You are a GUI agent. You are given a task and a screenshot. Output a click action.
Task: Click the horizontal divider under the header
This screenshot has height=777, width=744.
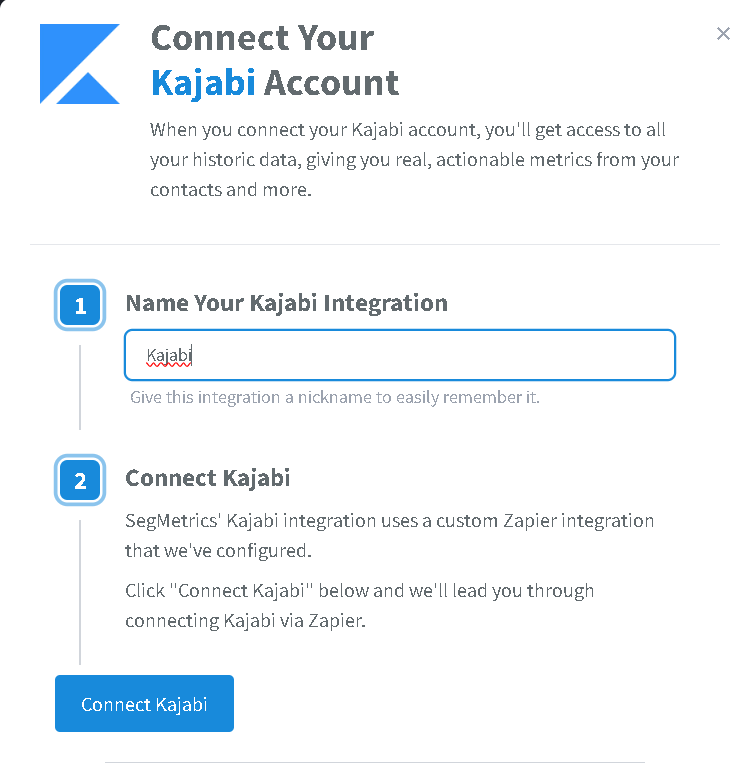375,244
